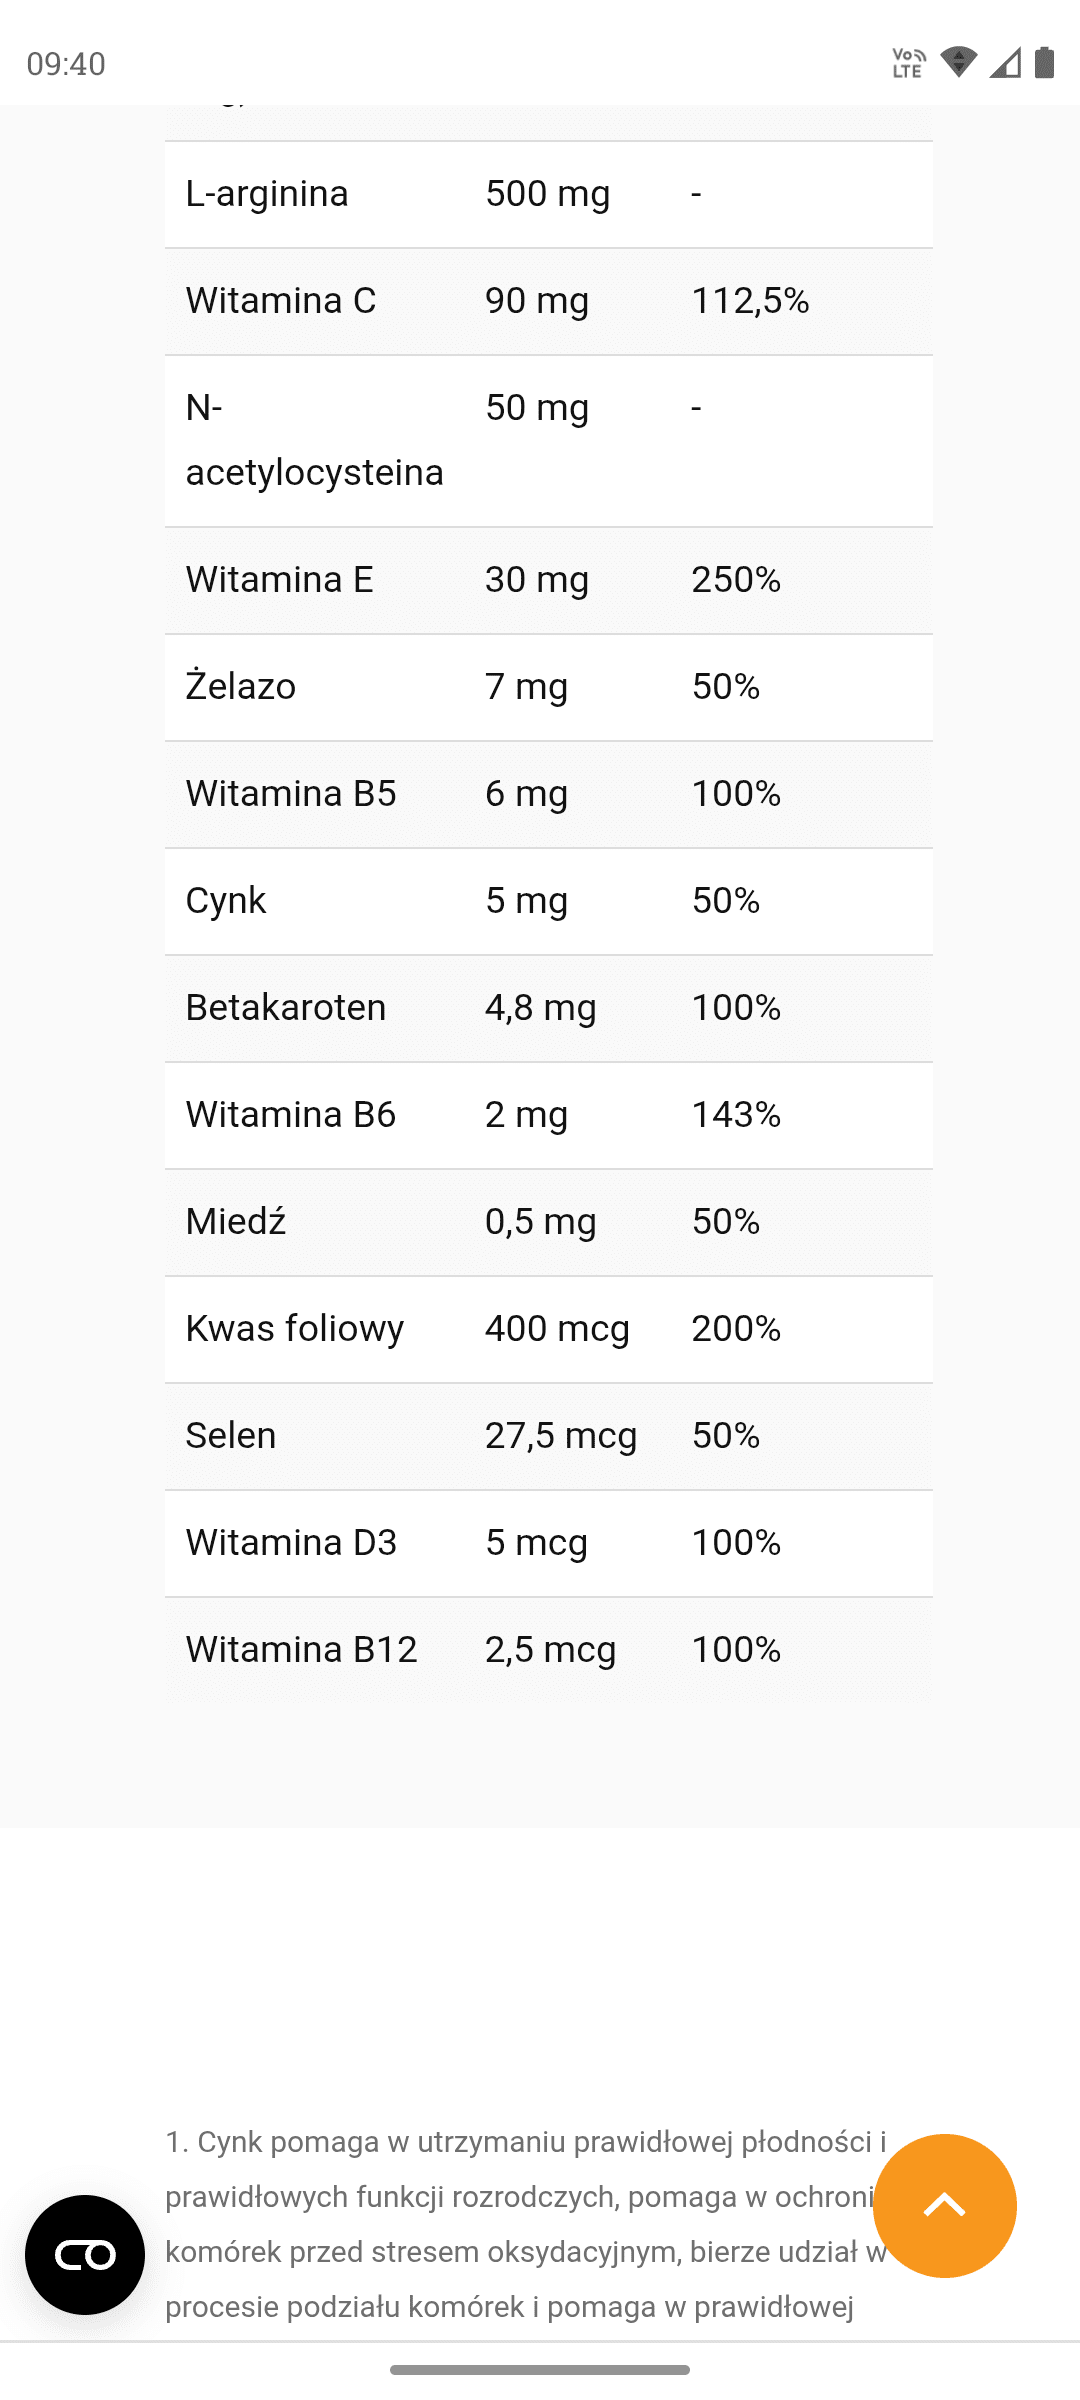Tap the Wi-Fi status icon
Screen dimensions: 1080x2400
[x=958, y=63]
